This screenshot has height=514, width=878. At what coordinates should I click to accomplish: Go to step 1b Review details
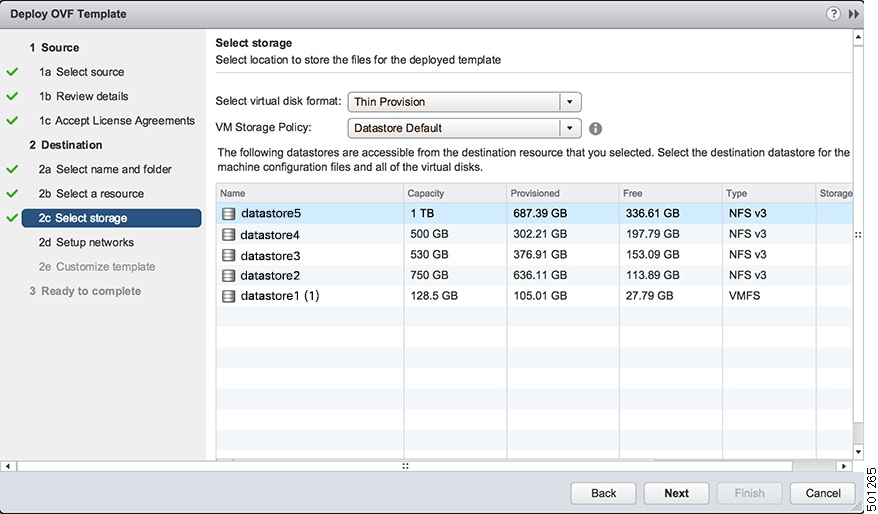pyautogui.click(x=83, y=96)
